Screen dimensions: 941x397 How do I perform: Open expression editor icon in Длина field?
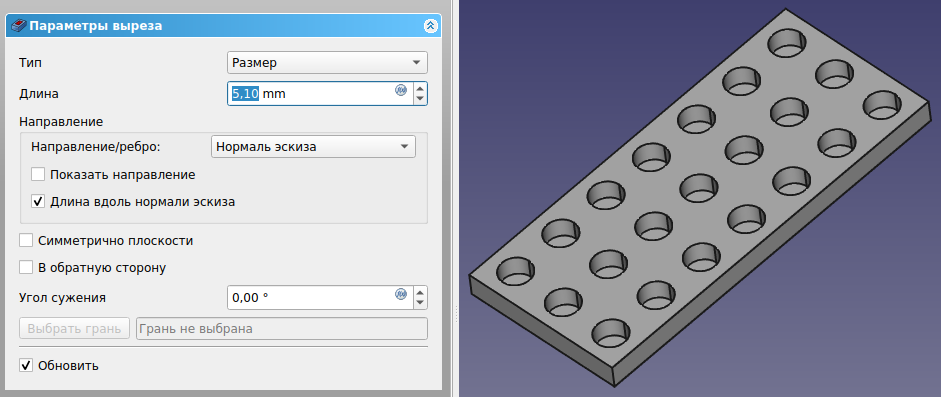401,90
